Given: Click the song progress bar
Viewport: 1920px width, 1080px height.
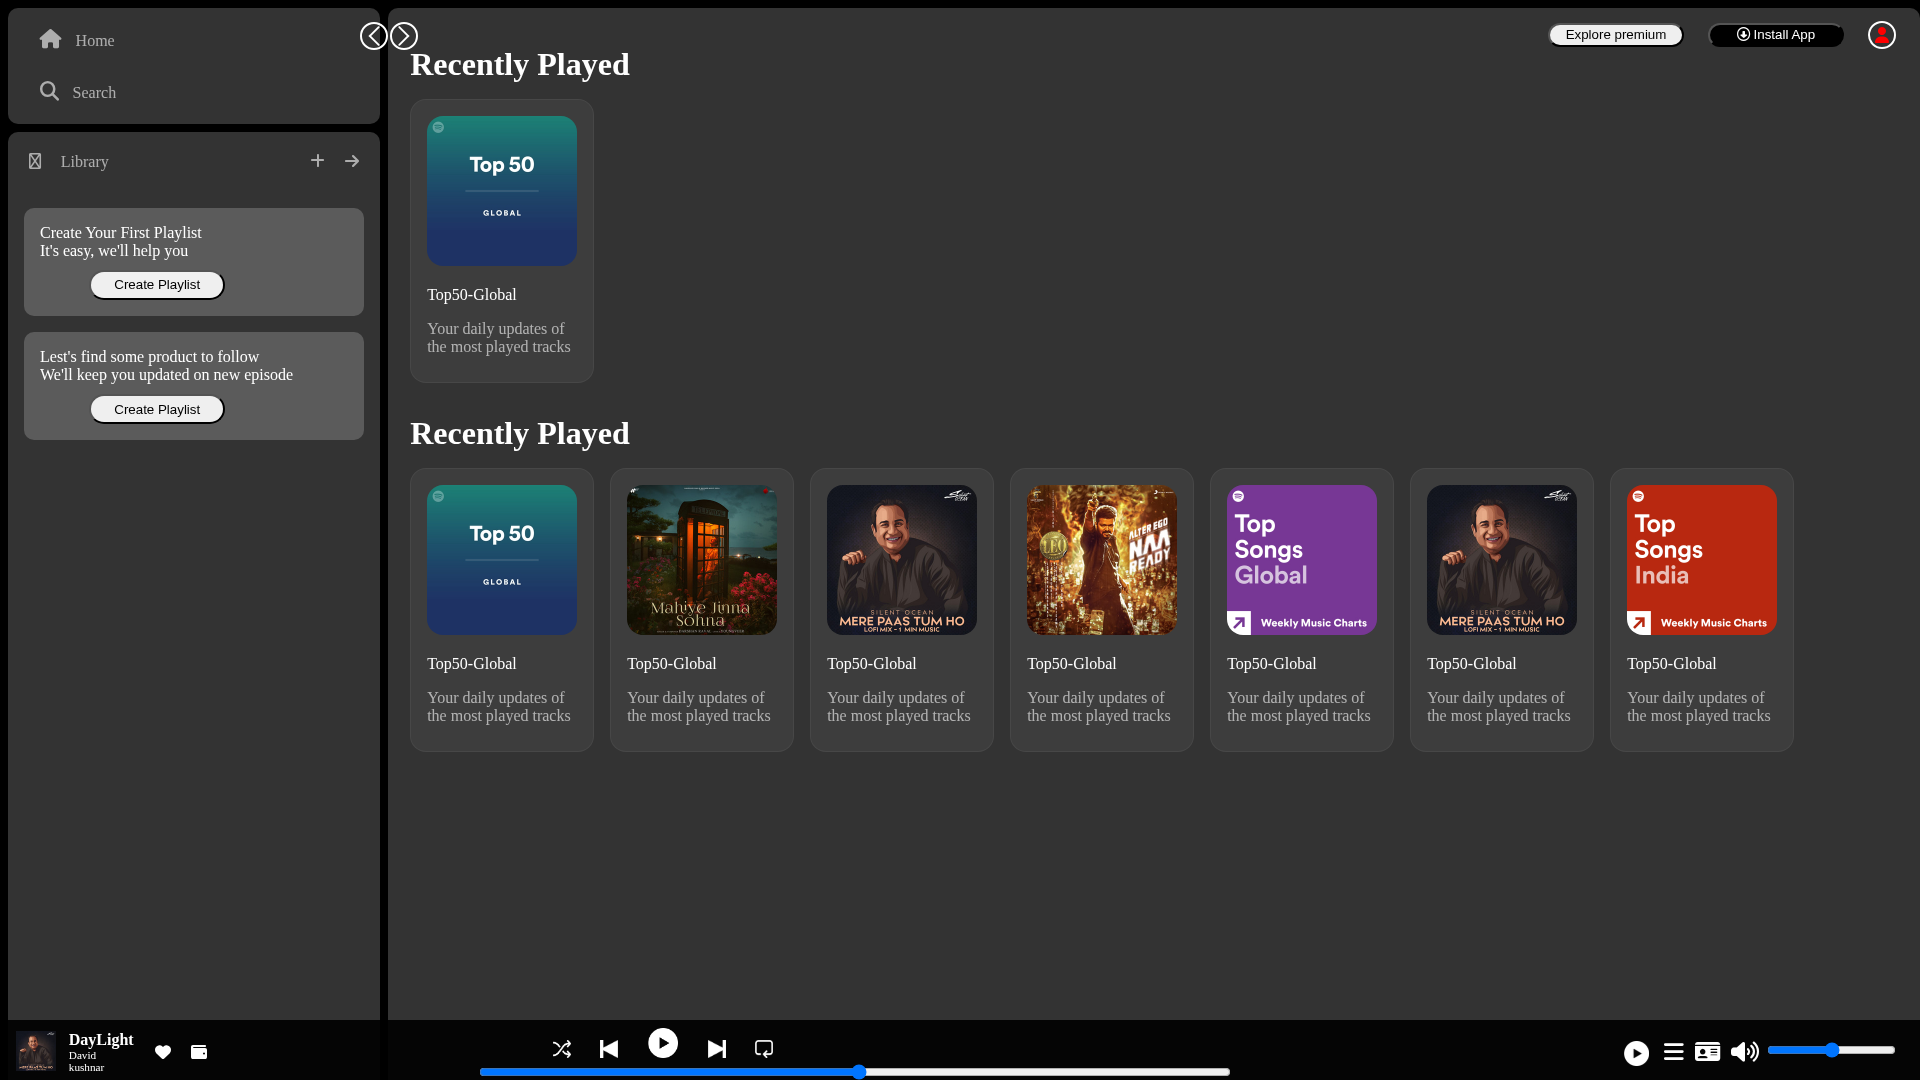Looking at the screenshot, I should [855, 1072].
